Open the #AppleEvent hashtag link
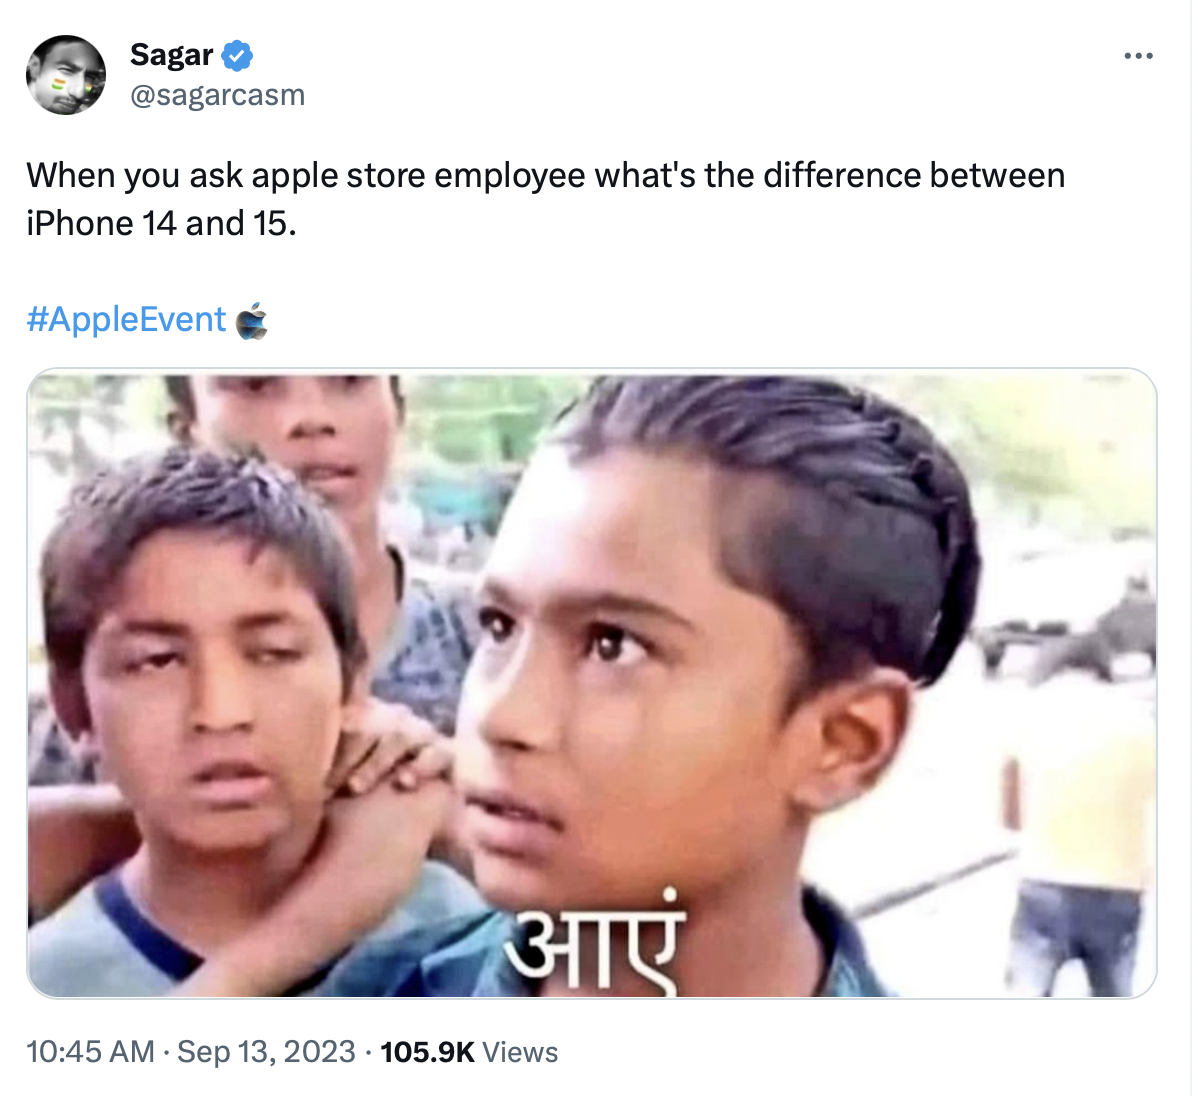 pos(126,319)
